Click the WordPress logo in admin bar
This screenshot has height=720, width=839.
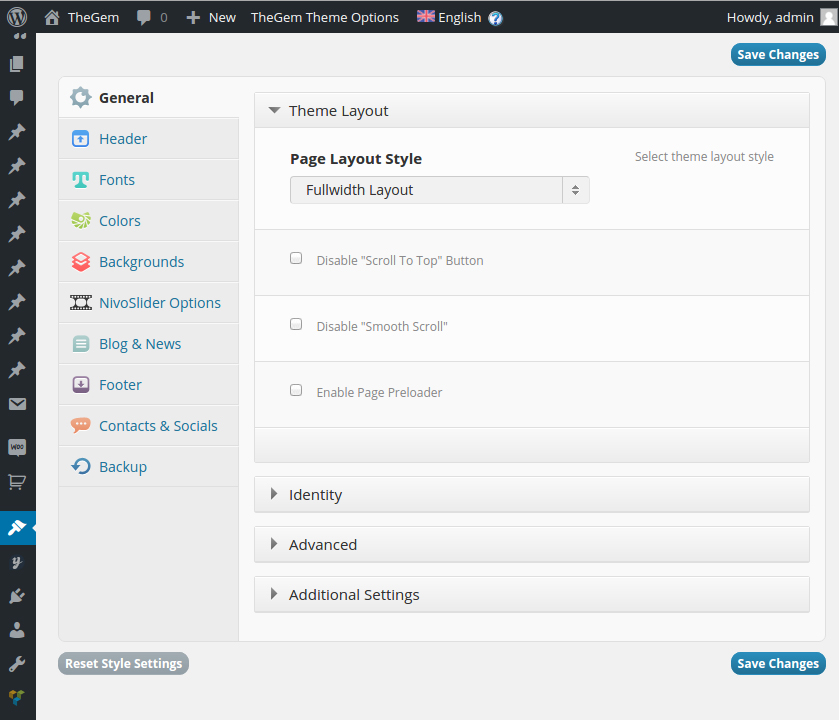pos(17,17)
